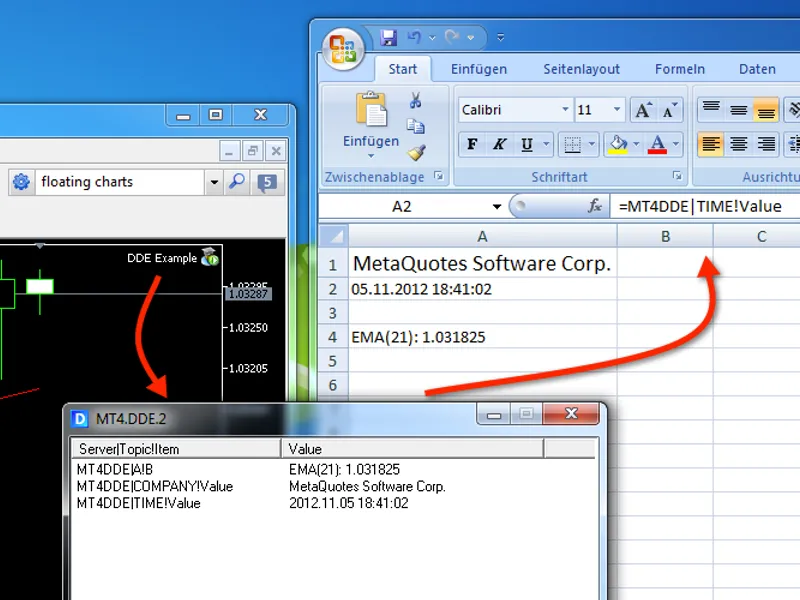This screenshot has width=800, height=600.
Task: Center text horizontally in the cell
Action: click(738, 144)
